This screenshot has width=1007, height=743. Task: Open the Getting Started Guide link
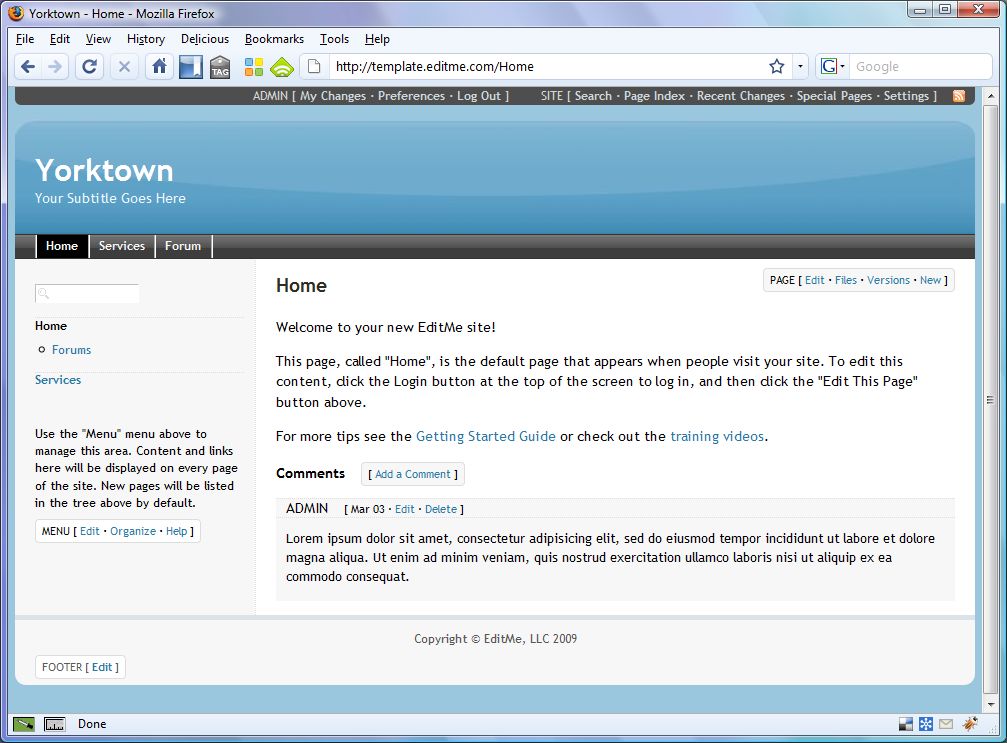click(x=486, y=437)
